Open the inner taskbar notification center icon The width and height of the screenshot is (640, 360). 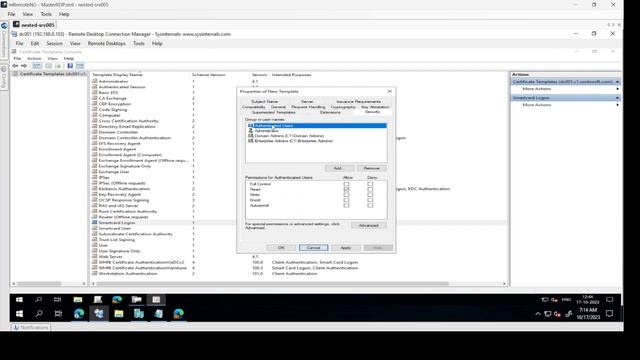(x=609, y=300)
